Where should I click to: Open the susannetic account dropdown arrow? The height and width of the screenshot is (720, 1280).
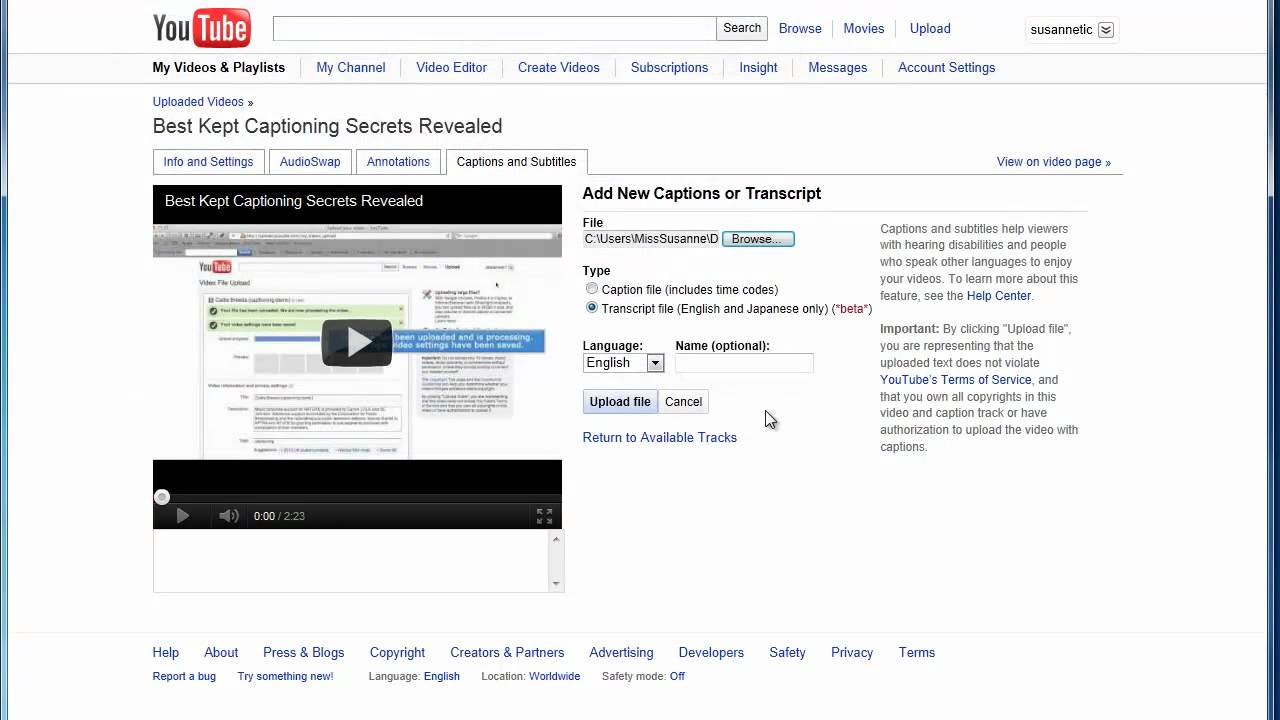tap(1106, 30)
